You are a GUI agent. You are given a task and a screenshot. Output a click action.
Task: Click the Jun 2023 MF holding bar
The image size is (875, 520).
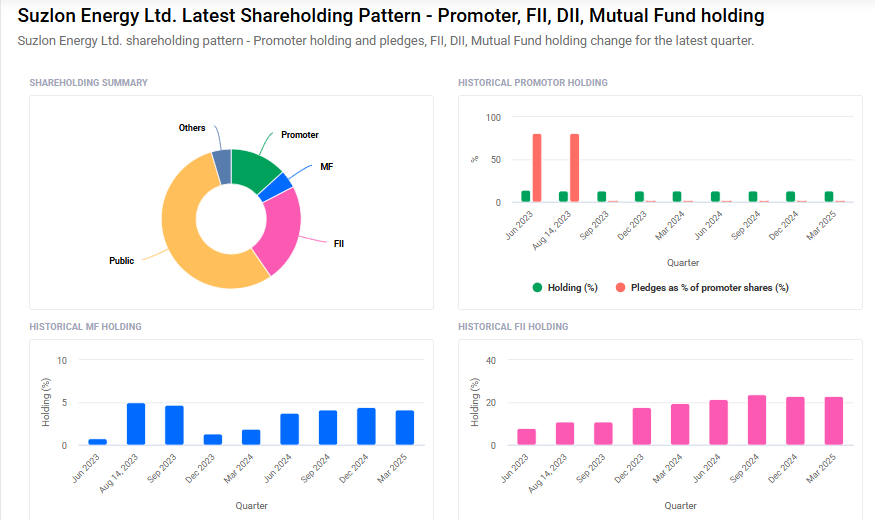(98, 442)
